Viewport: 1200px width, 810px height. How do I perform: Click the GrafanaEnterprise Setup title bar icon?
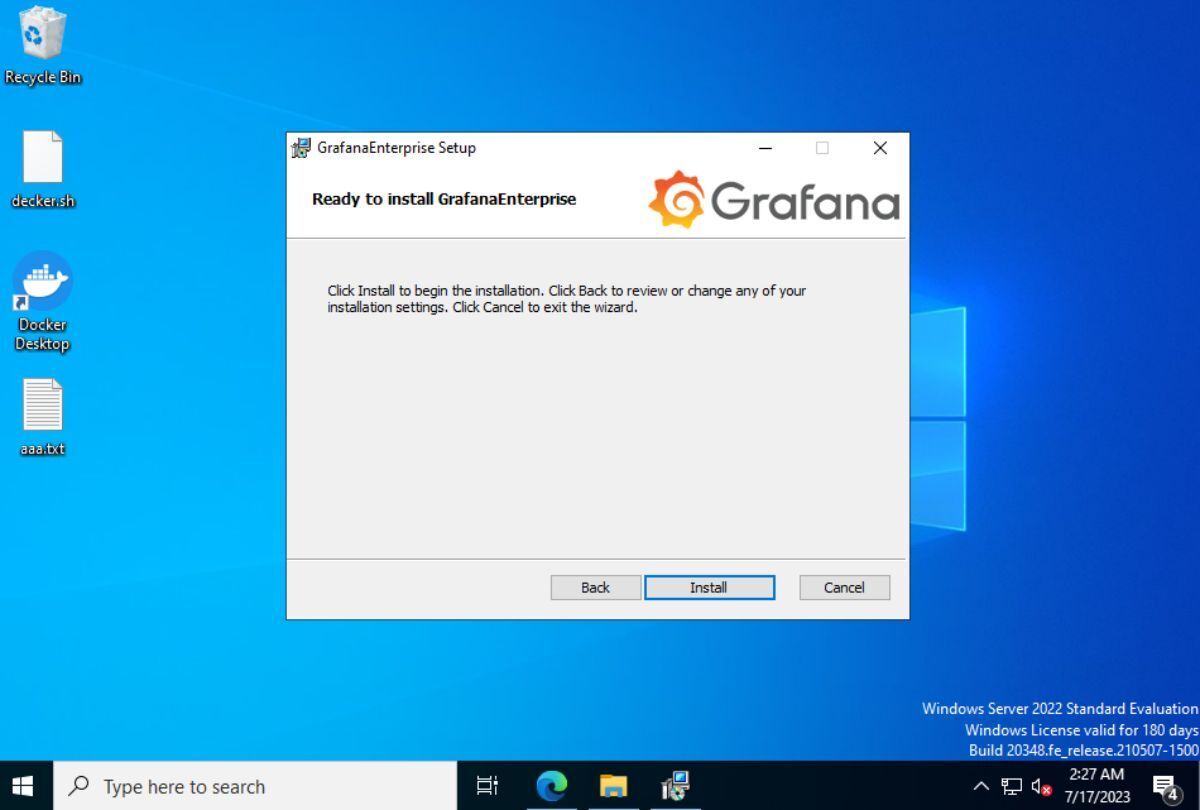click(x=299, y=147)
